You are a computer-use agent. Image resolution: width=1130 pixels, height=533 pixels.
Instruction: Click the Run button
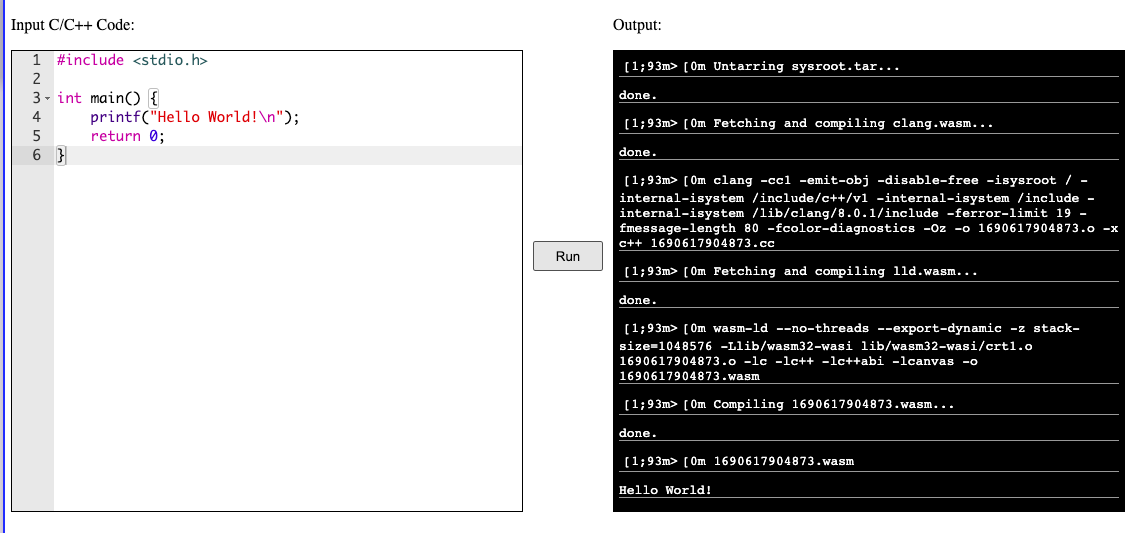[x=568, y=256]
